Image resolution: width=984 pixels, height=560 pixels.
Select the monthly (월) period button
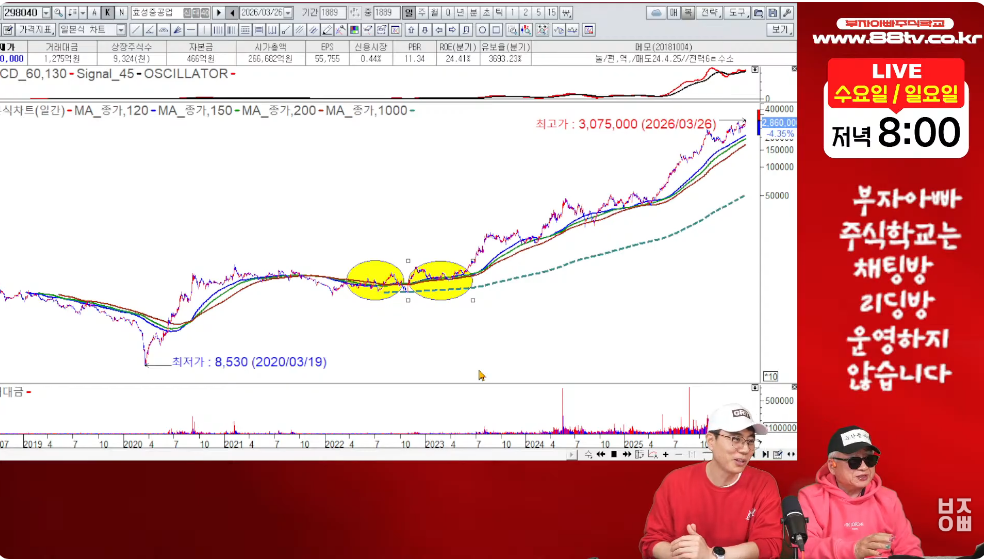(434, 13)
